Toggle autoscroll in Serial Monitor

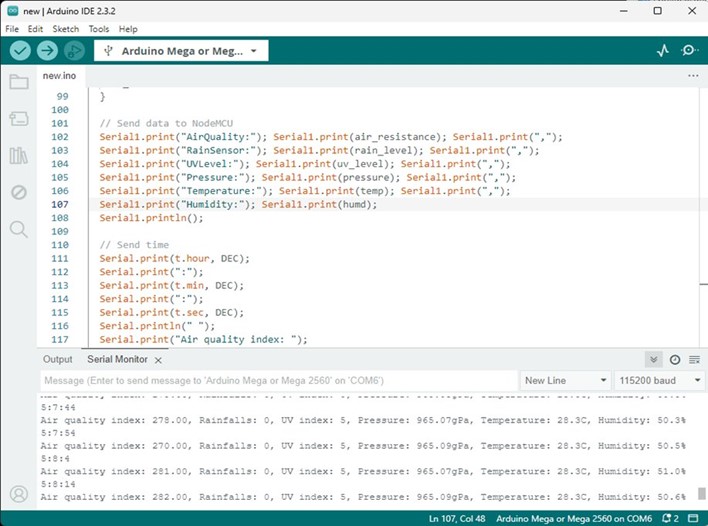[653, 360]
